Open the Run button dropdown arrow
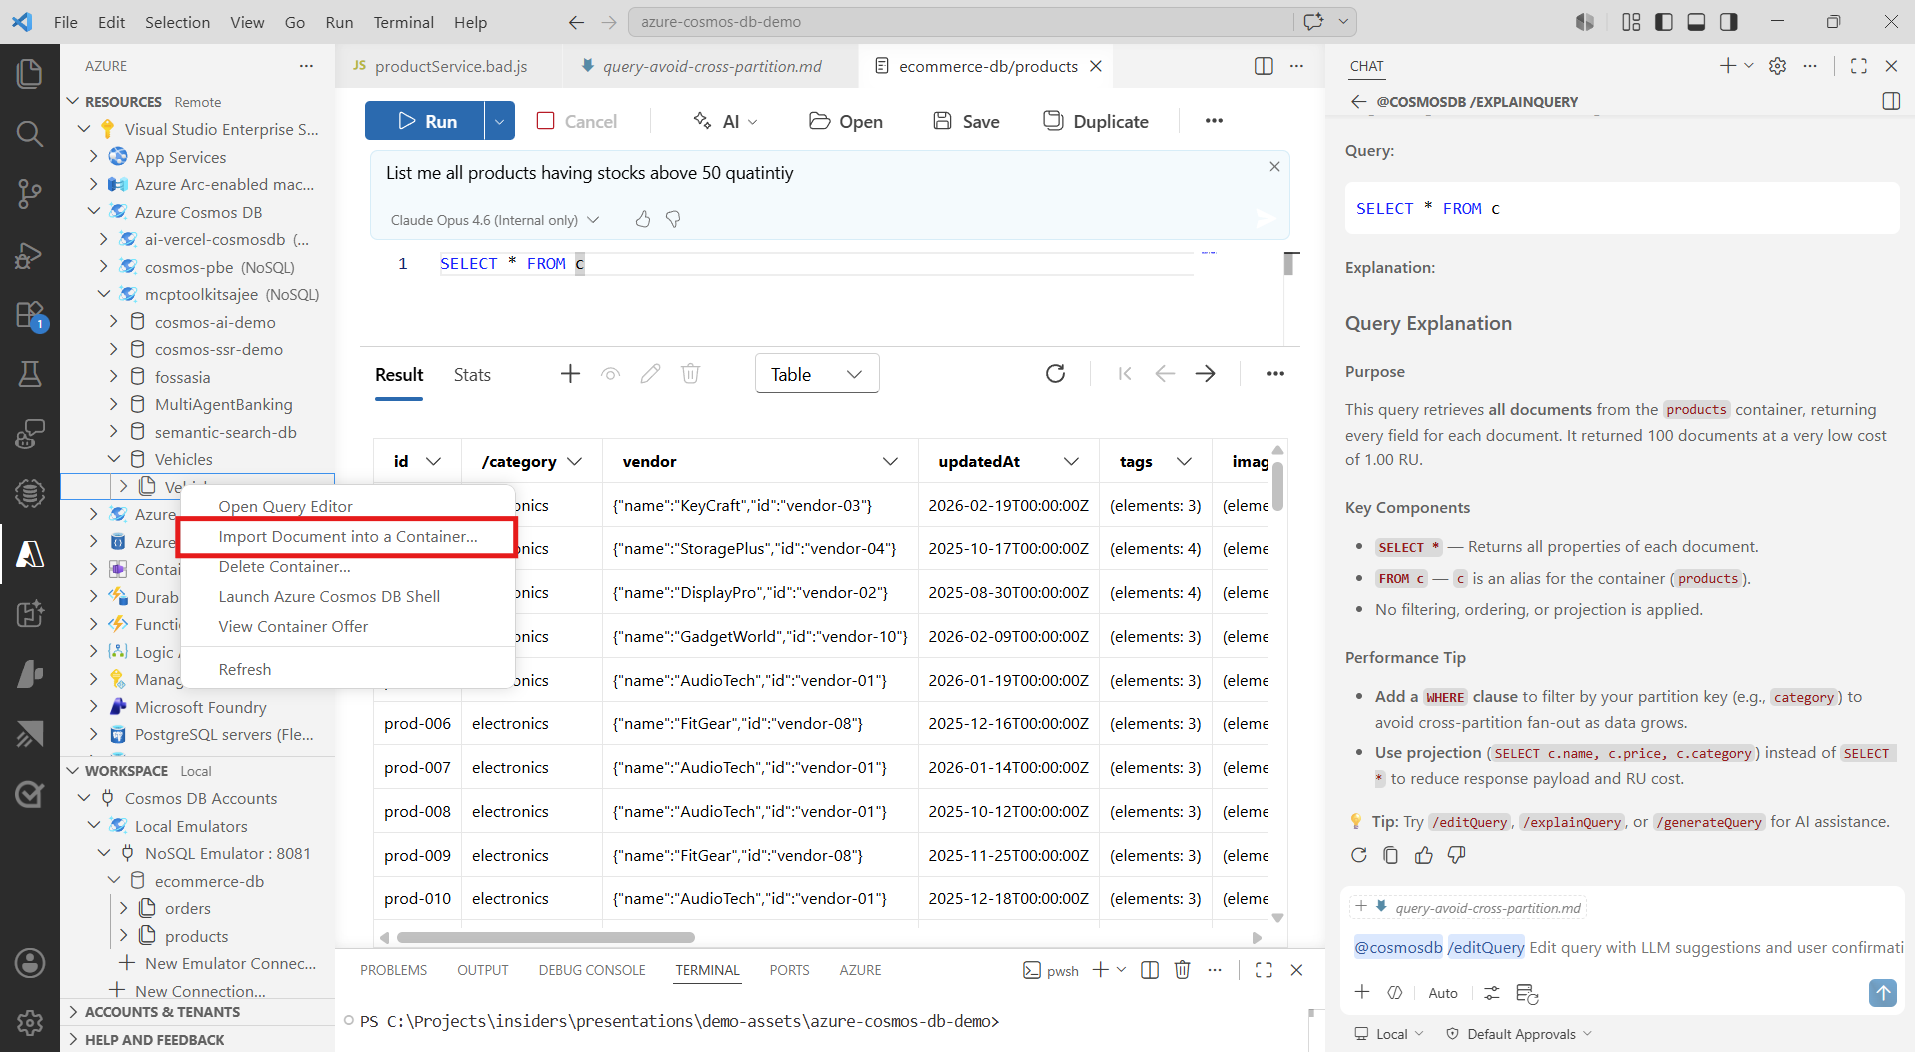 499,121
